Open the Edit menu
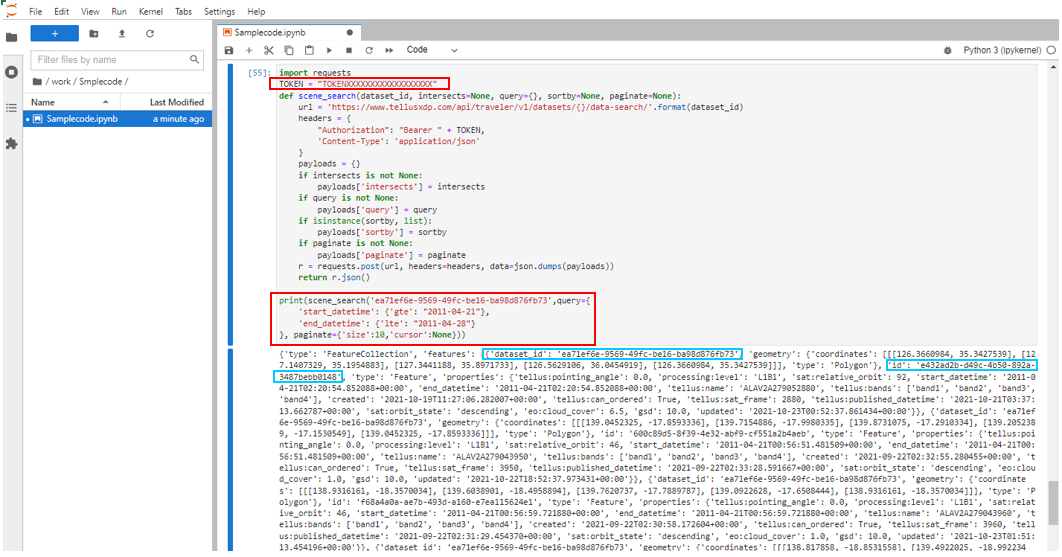This screenshot has height=557, width=1062. pyautogui.click(x=62, y=12)
